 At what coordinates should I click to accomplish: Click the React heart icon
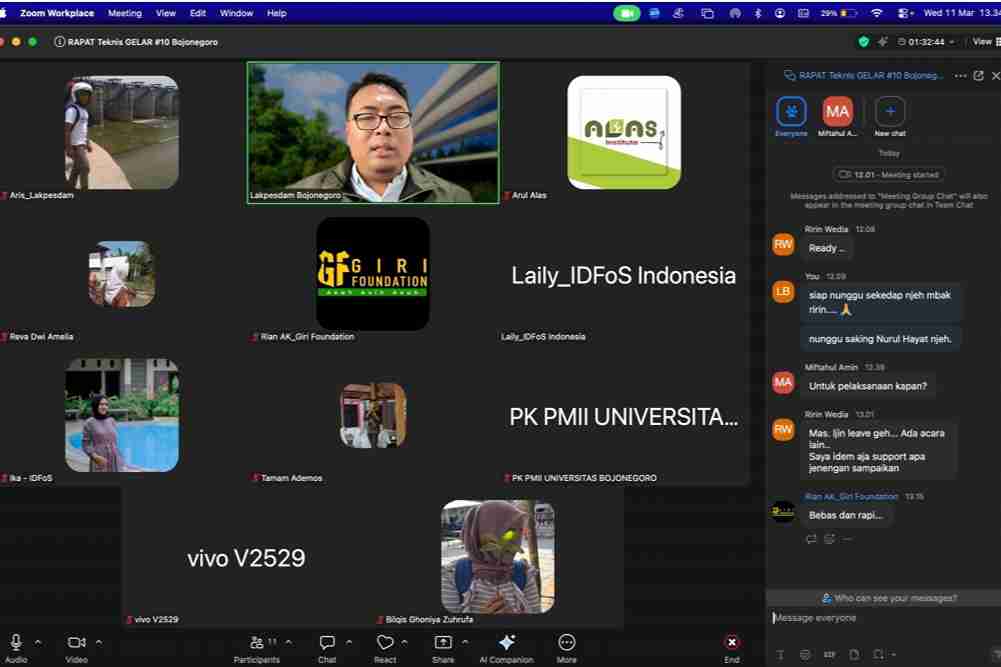pos(385,642)
